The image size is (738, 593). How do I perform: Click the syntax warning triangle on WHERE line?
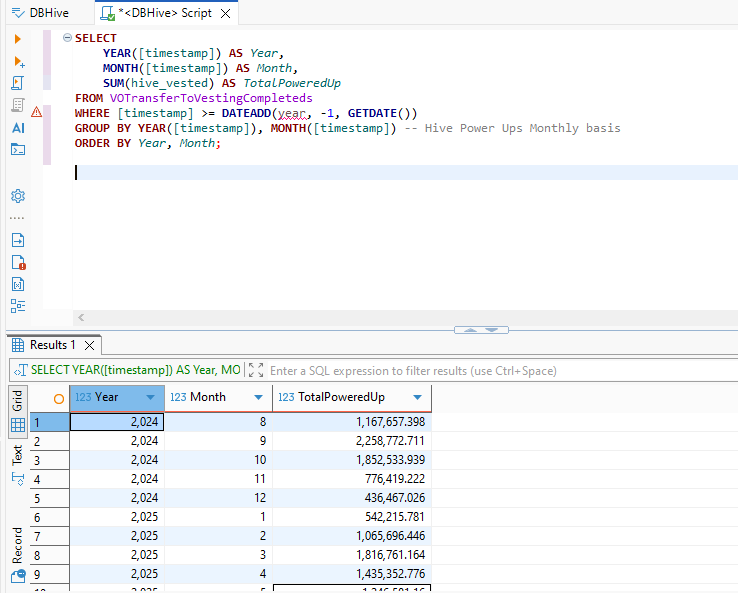tap(36, 112)
